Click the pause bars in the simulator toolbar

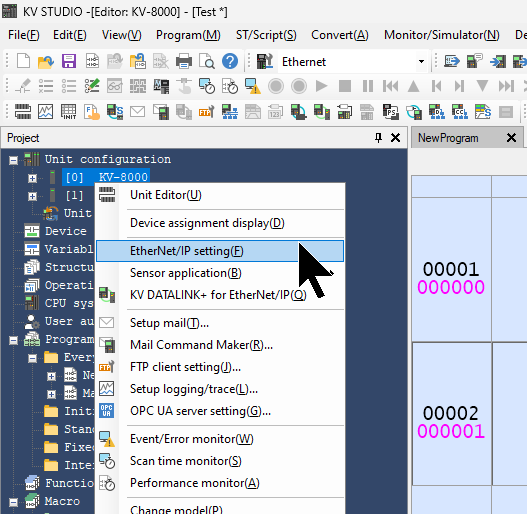pyautogui.click(x=368, y=86)
